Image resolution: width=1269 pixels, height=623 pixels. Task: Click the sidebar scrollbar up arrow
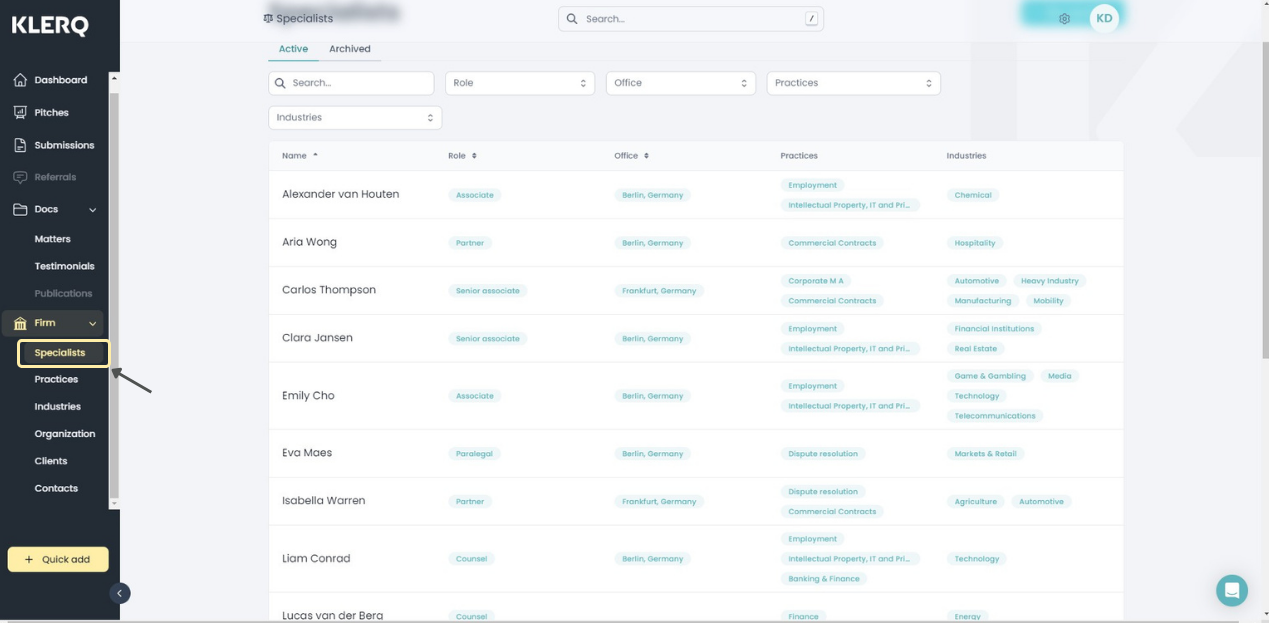pos(114,78)
